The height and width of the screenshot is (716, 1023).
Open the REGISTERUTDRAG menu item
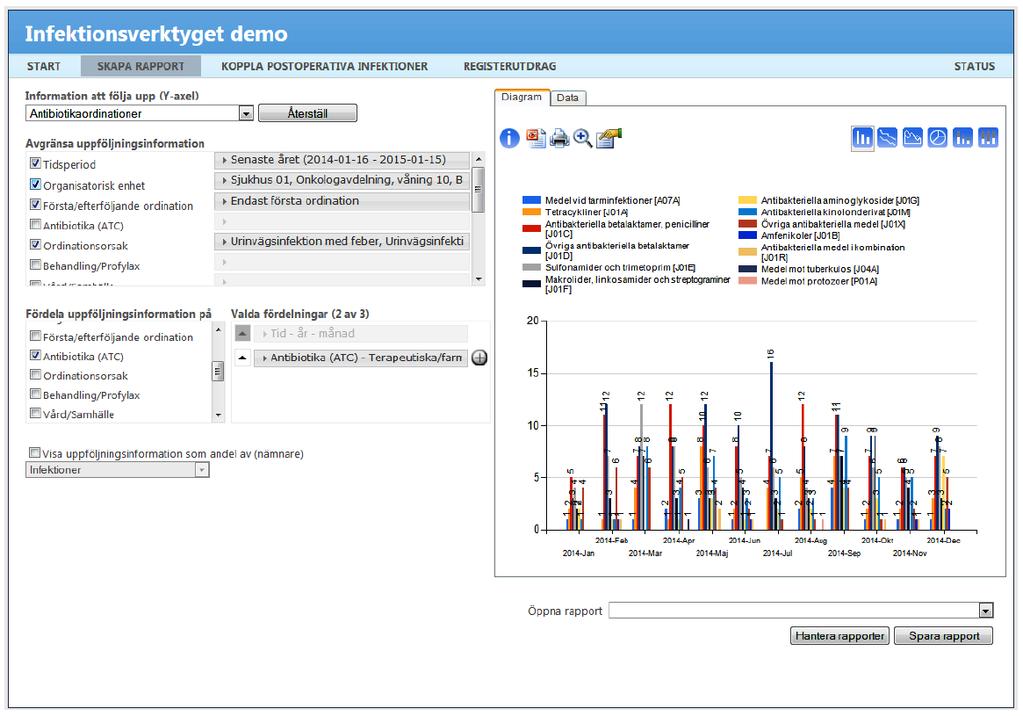[x=510, y=66]
